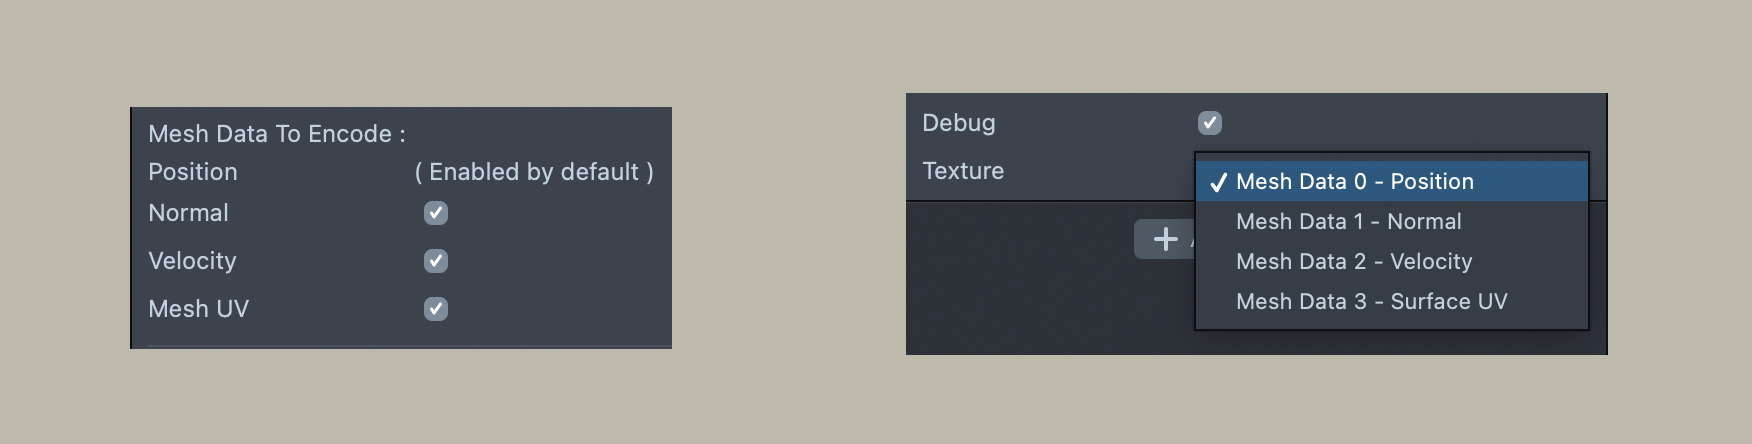Click the plus add button
1752x444 pixels.
(x=1165, y=239)
